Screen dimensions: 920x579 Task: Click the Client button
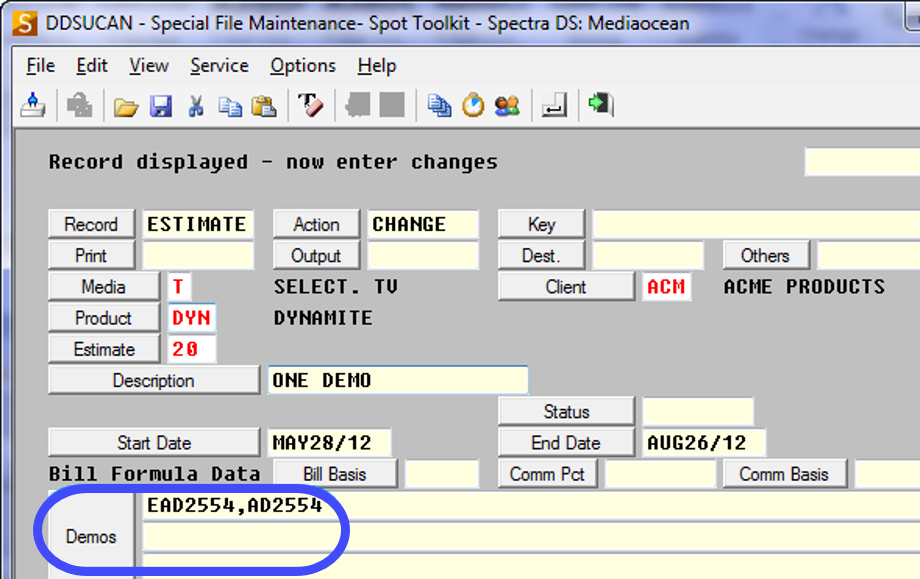566,286
